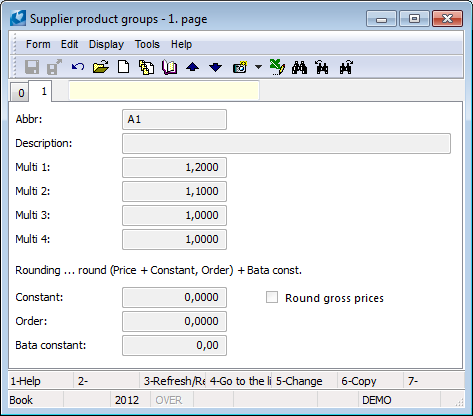The height and width of the screenshot is (416, 473).
Task: Click the Copy record documents icon
Action: pyautogui.click(x=146, y=67)
